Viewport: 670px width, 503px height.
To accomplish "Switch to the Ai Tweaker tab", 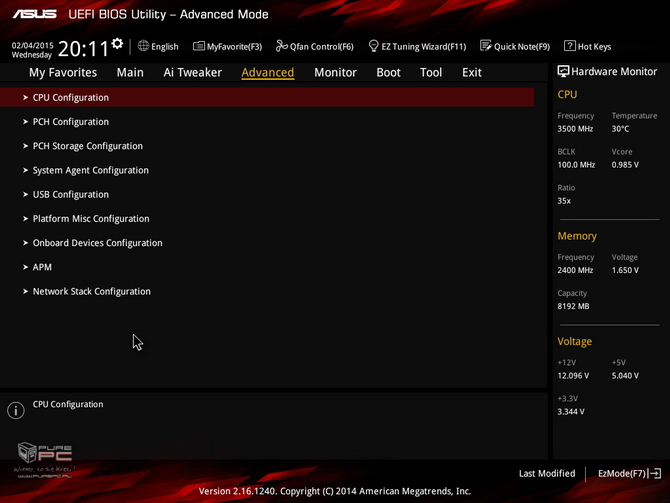I will (x=192, y=72).
